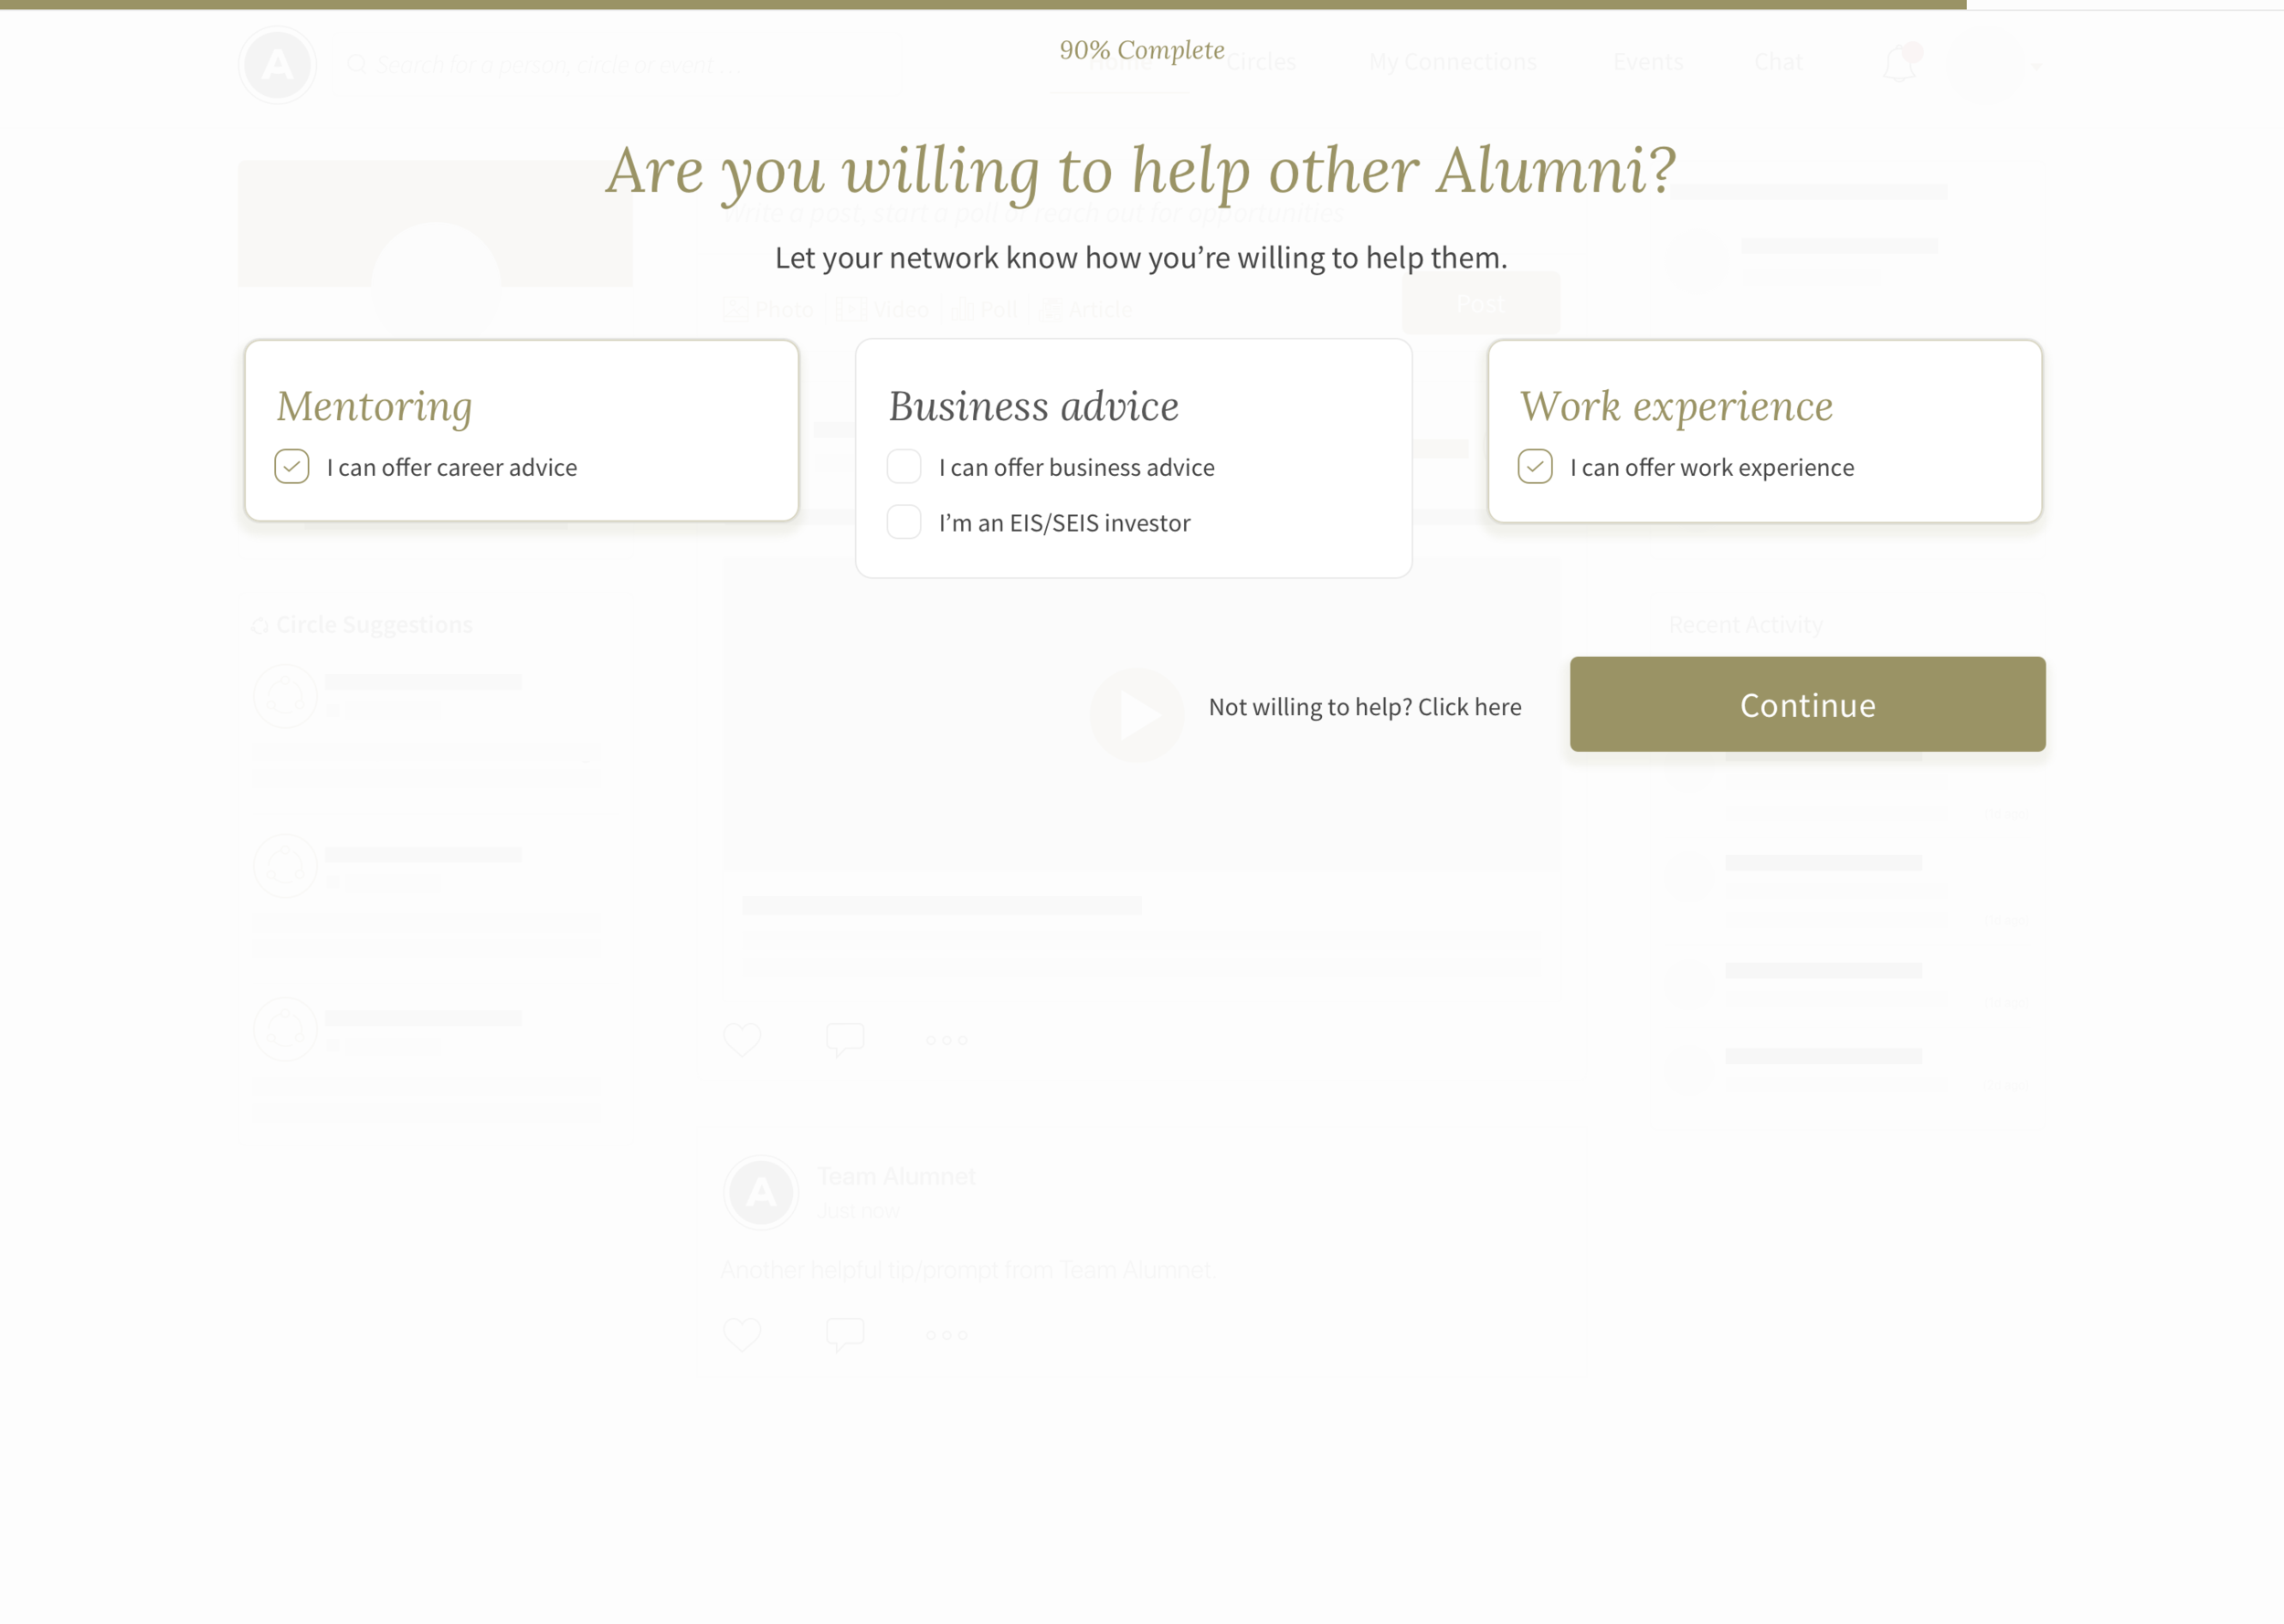2284x1624 pixels.
Task: Click the Events navigation icon
Action: coord(1644,63)
